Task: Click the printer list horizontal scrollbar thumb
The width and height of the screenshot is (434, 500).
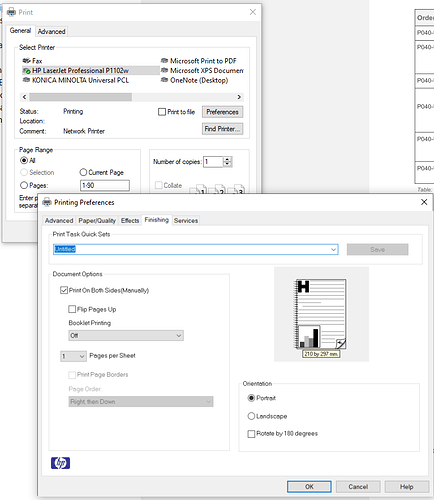Action: (x=80, y=97)
